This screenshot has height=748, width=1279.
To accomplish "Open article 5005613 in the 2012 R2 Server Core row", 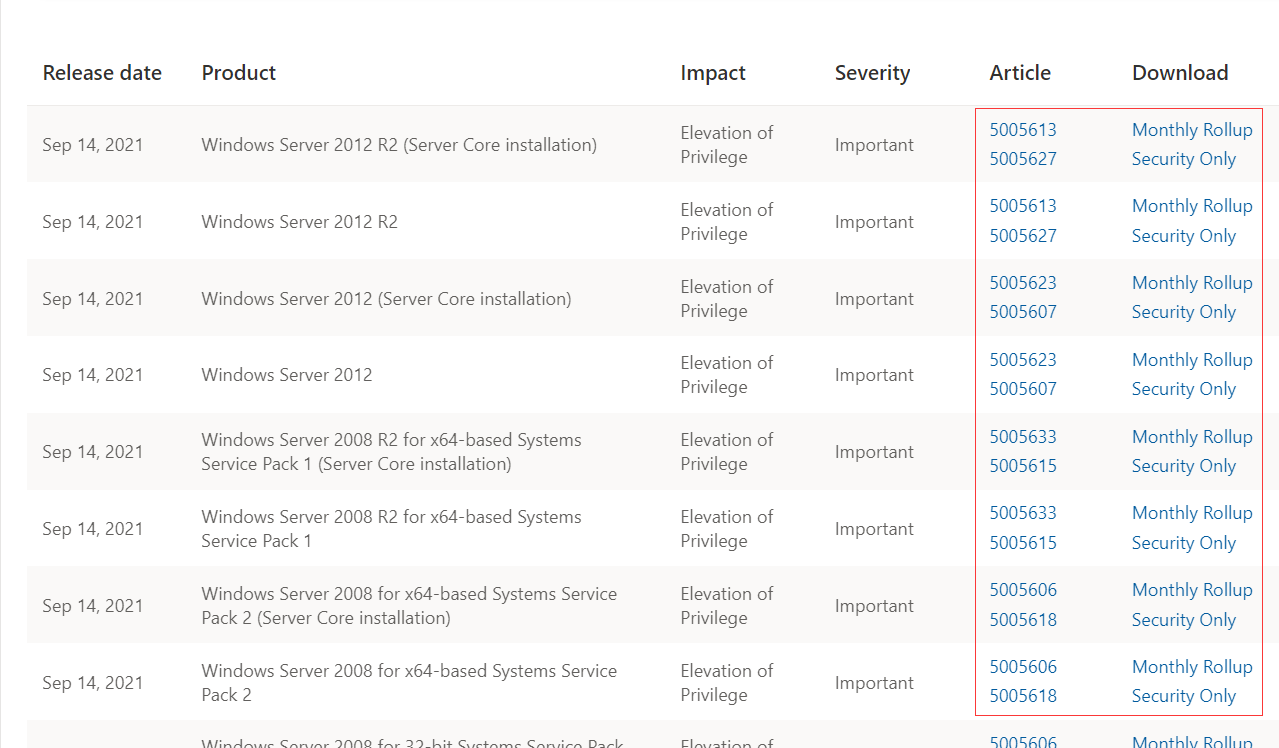I will tap(1023, 130).
